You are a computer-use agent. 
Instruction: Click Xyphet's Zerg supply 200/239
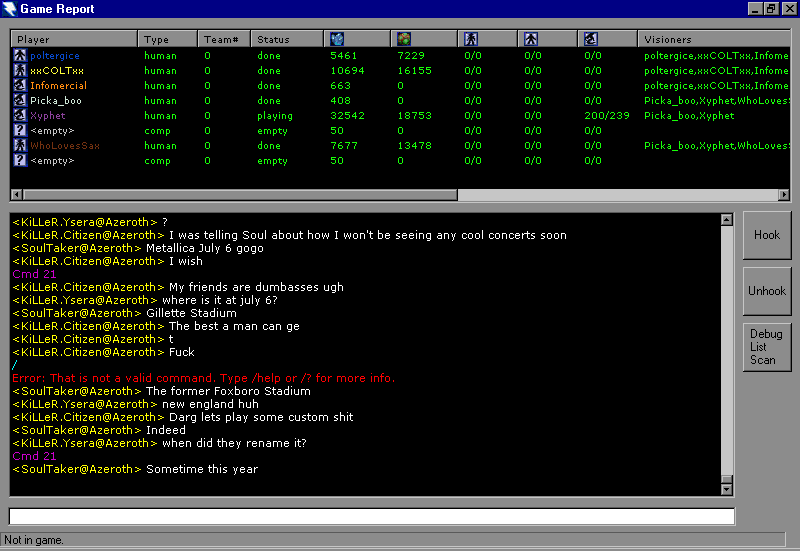click(607, 115)
